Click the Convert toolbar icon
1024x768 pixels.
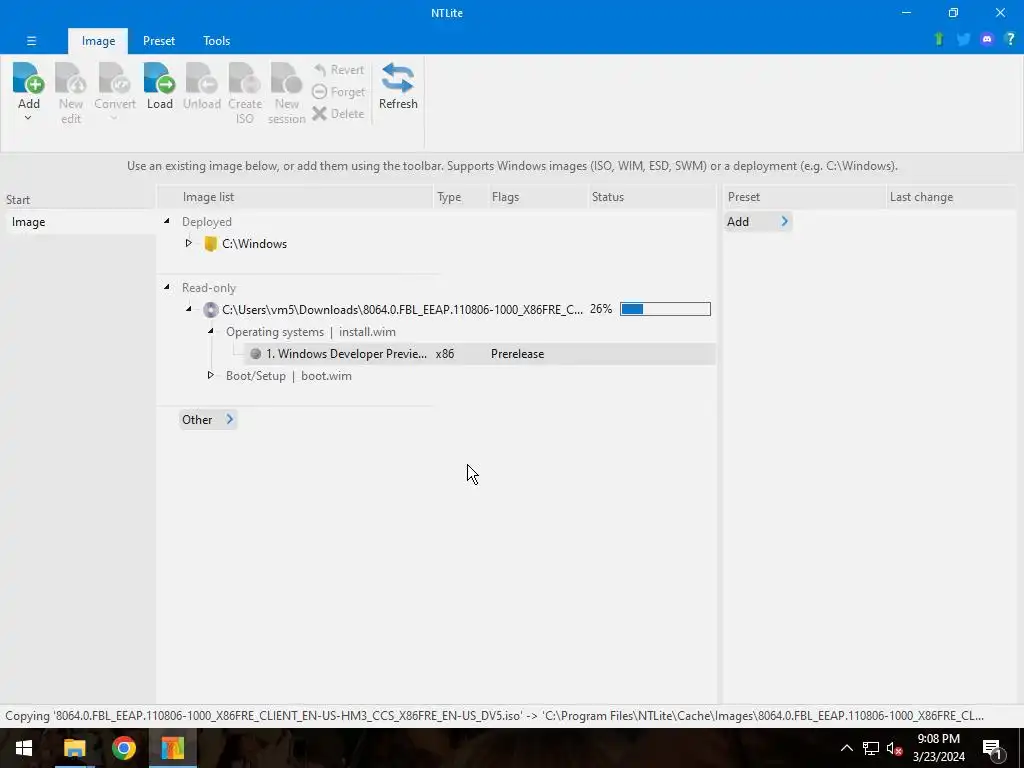point(114,78)
